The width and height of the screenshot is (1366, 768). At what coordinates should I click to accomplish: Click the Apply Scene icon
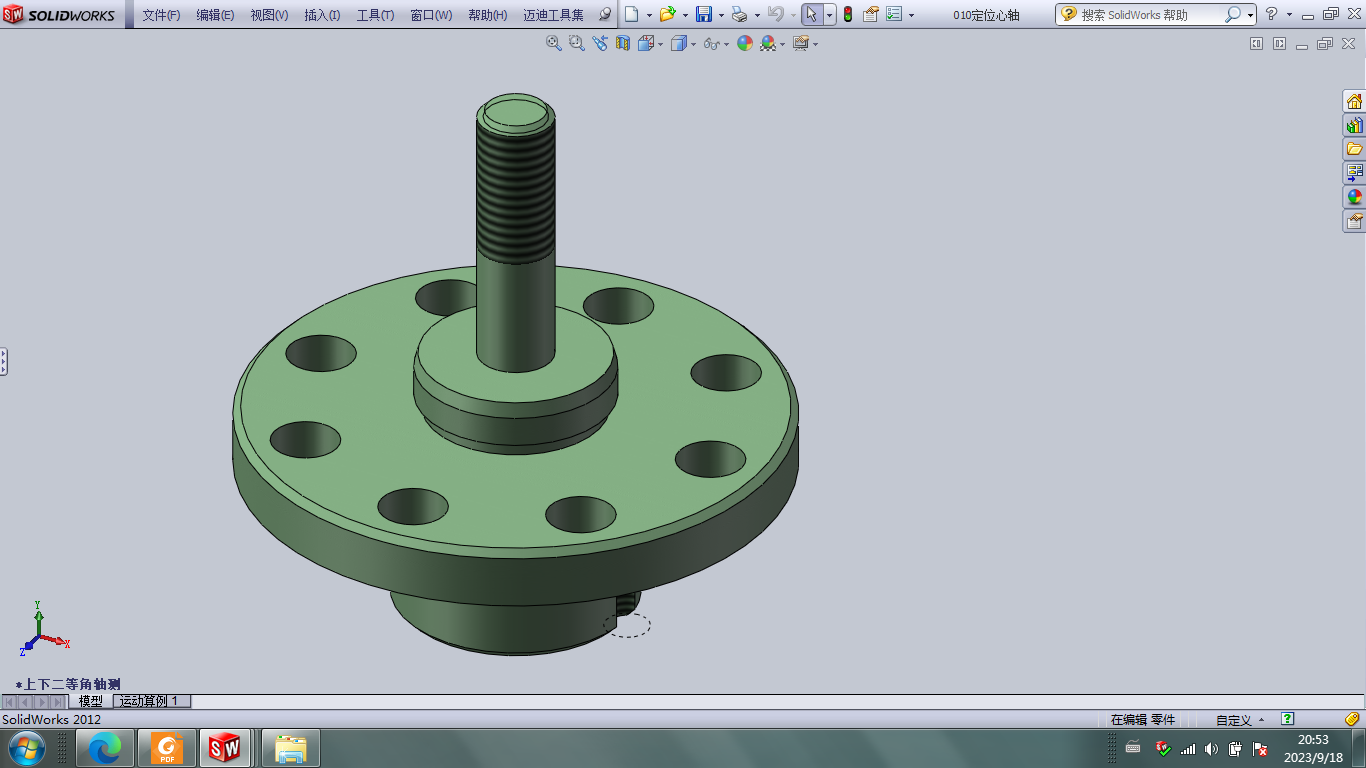pyautogui.click(x=768, y=43)
